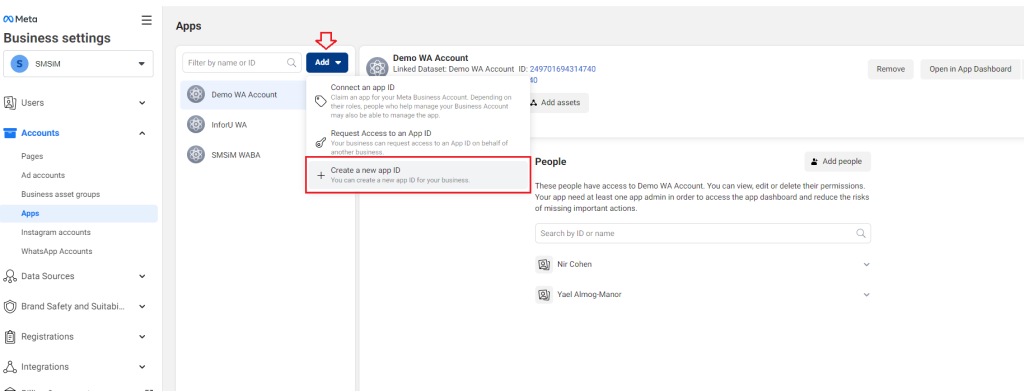
Task: Click the blue Add dropdown button
Action: 327,63
